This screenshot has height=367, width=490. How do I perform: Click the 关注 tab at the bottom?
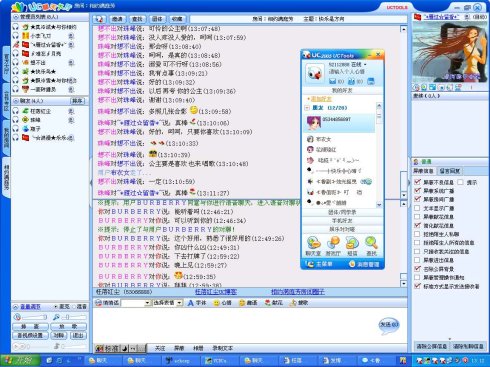160,348
